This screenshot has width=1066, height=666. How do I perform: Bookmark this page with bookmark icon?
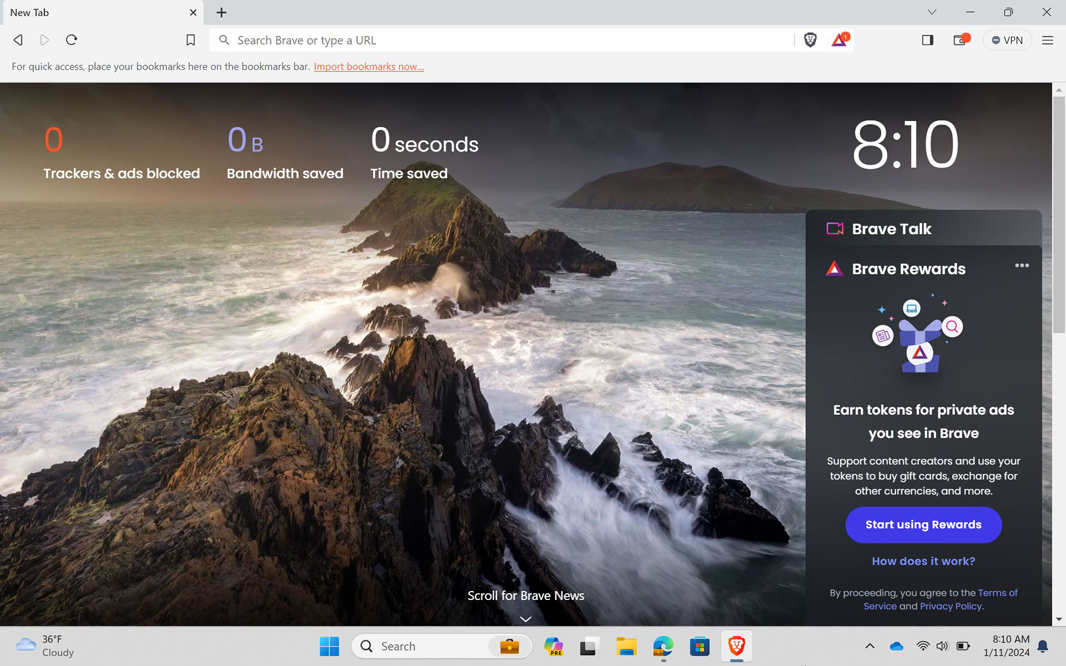[x=190, y=40]
